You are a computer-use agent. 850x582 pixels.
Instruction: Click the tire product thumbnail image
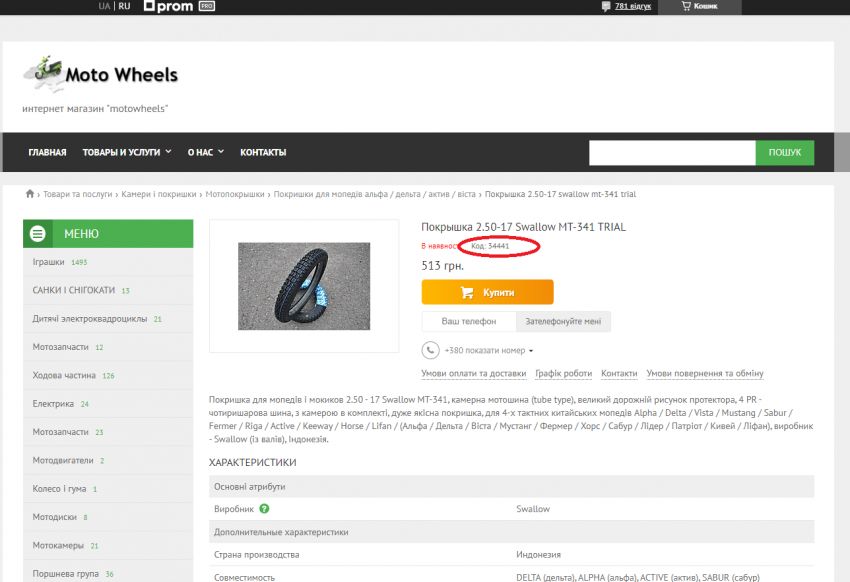pyautogui.click(x=303, y=286)
